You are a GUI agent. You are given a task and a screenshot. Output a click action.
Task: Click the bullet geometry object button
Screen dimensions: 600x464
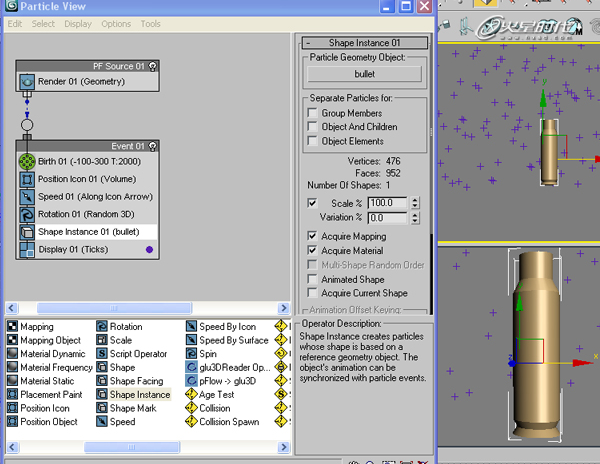coord(364,74)
